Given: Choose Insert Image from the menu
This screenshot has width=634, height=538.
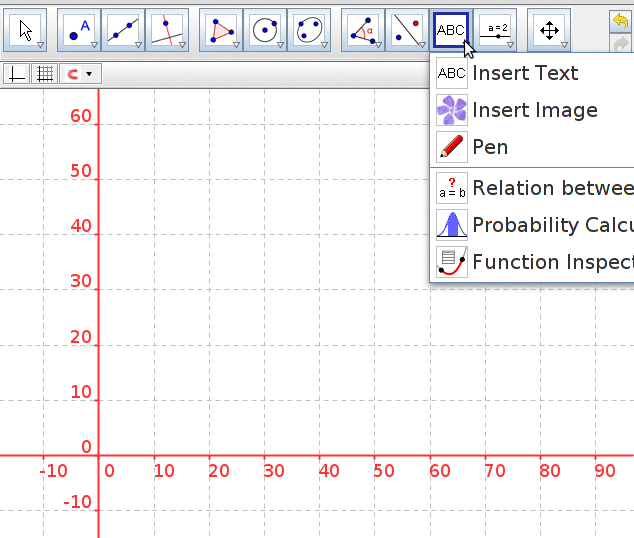Looking at the screenshot, I should (x=534, y=110).
